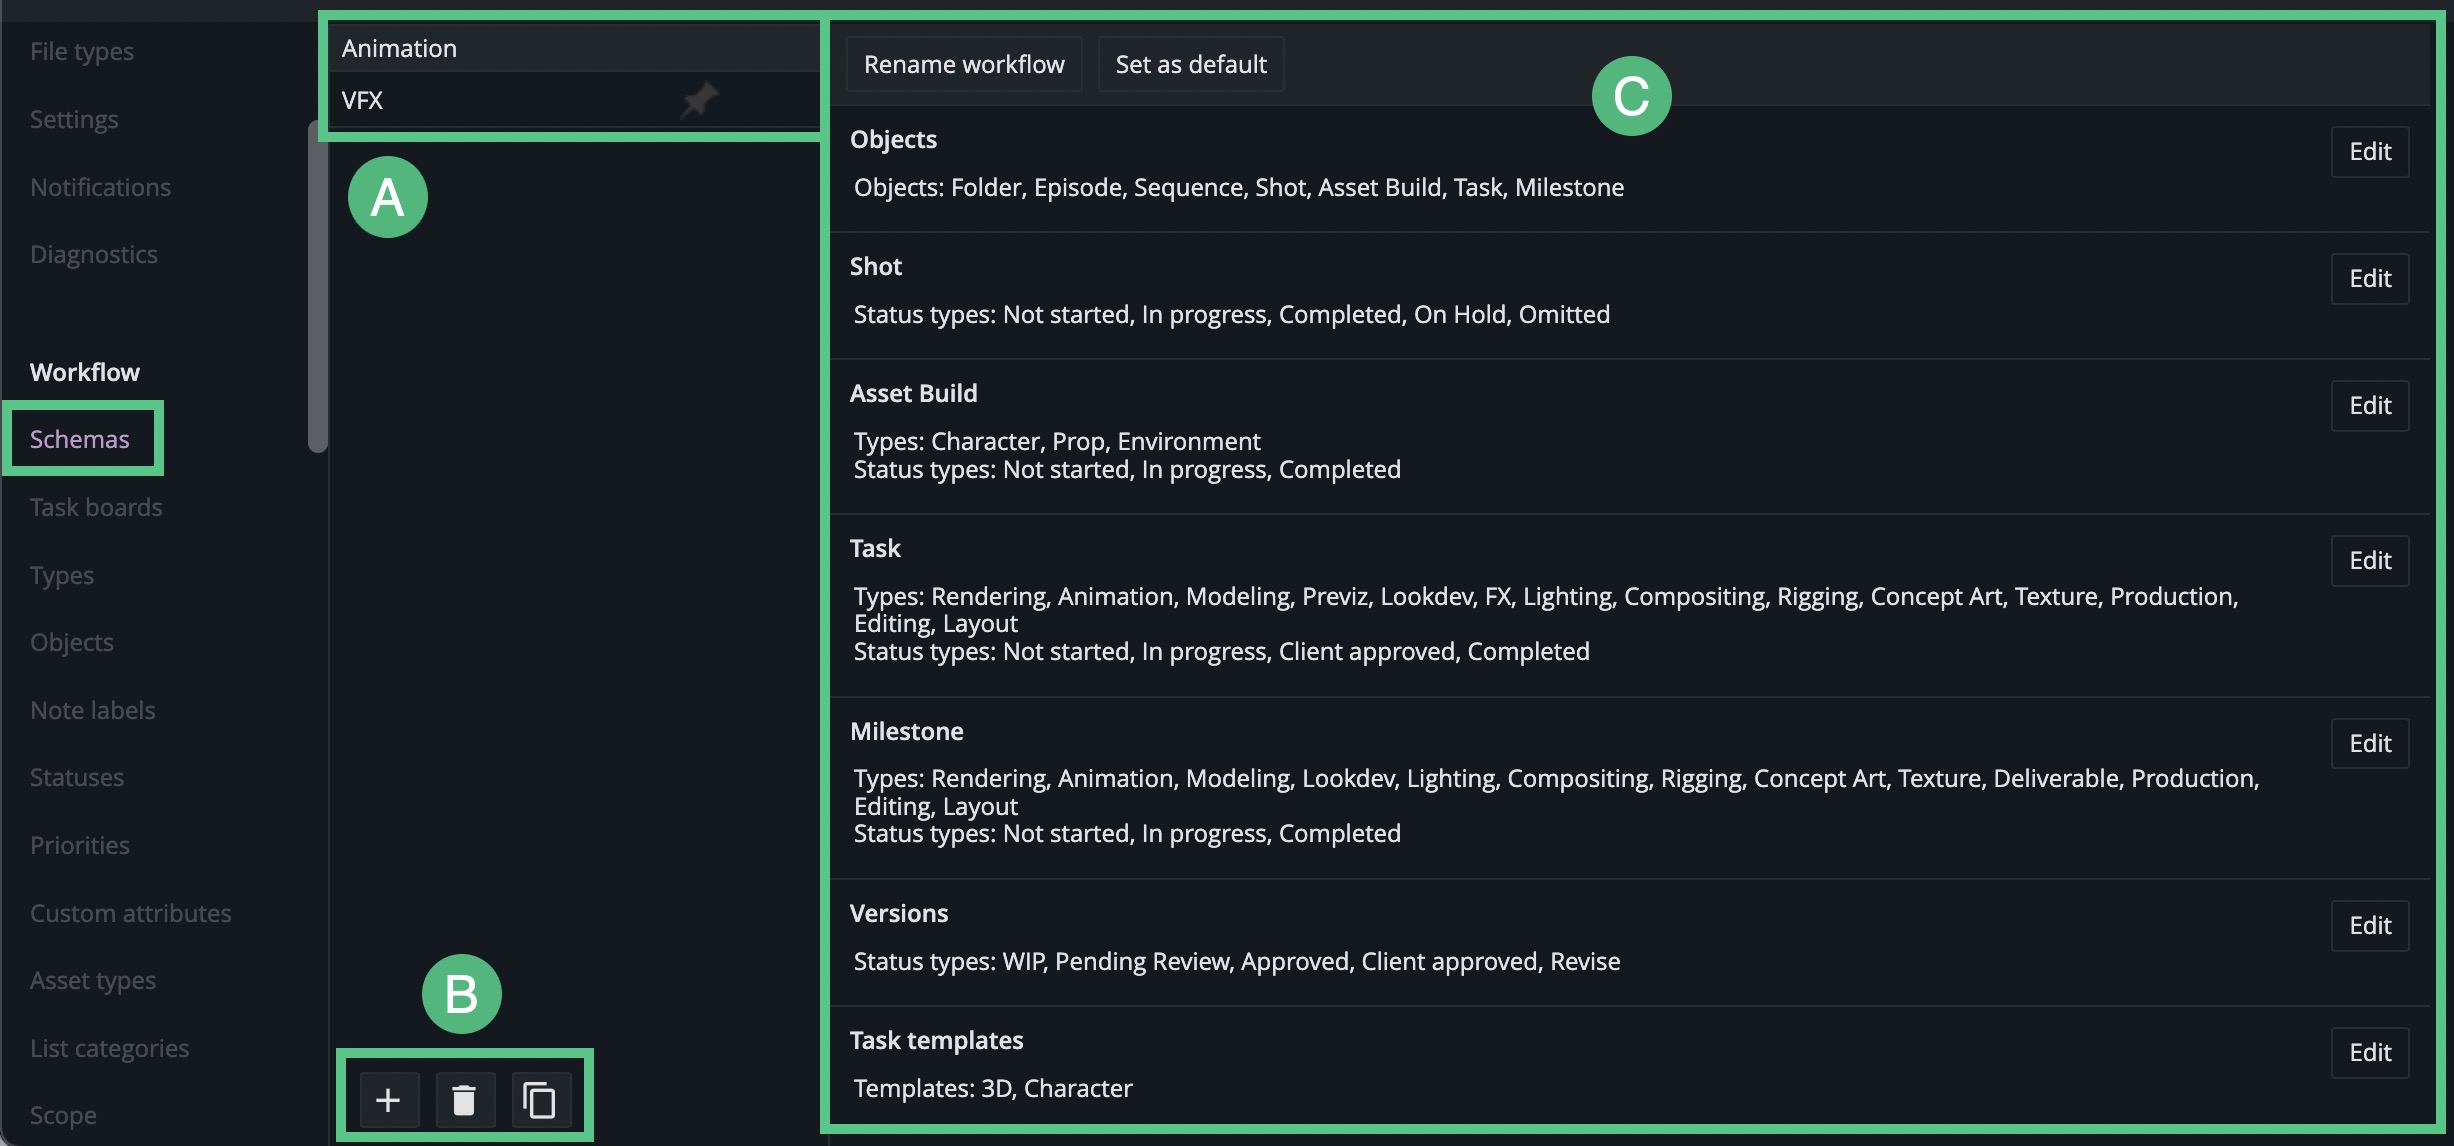Click the delete schema trash icon
The image size is (2454, 1146).
pos(464,1100)
